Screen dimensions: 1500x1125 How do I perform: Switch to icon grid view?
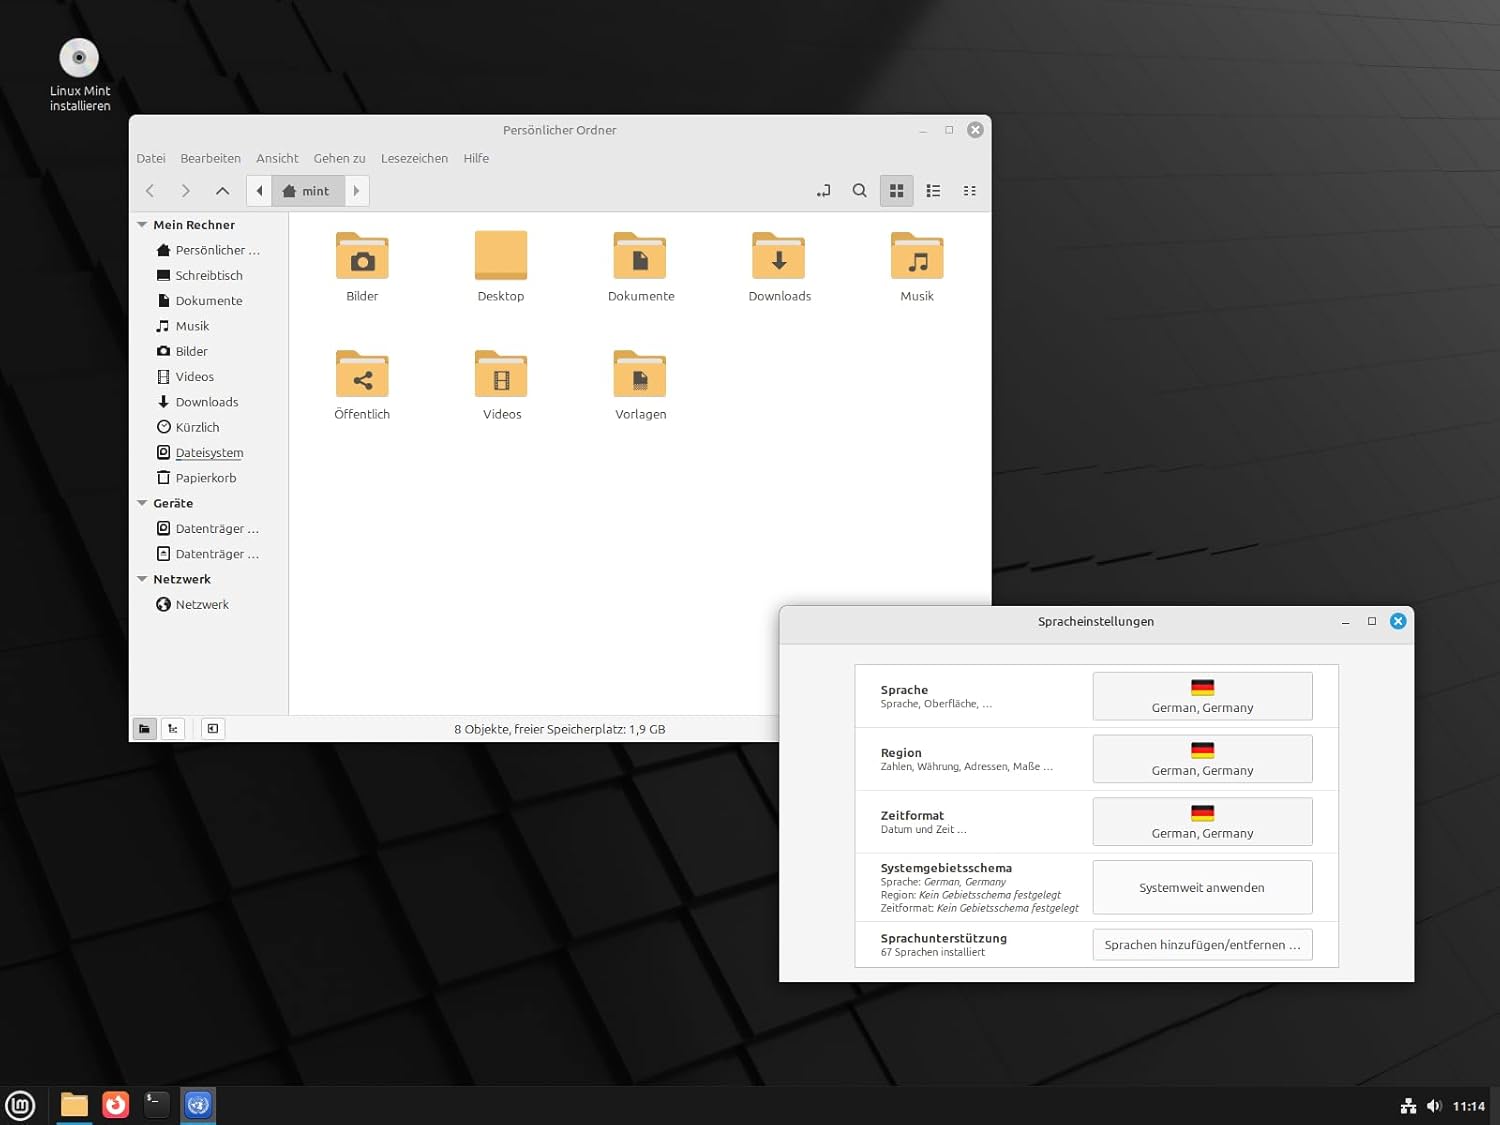tap(896, 191)
